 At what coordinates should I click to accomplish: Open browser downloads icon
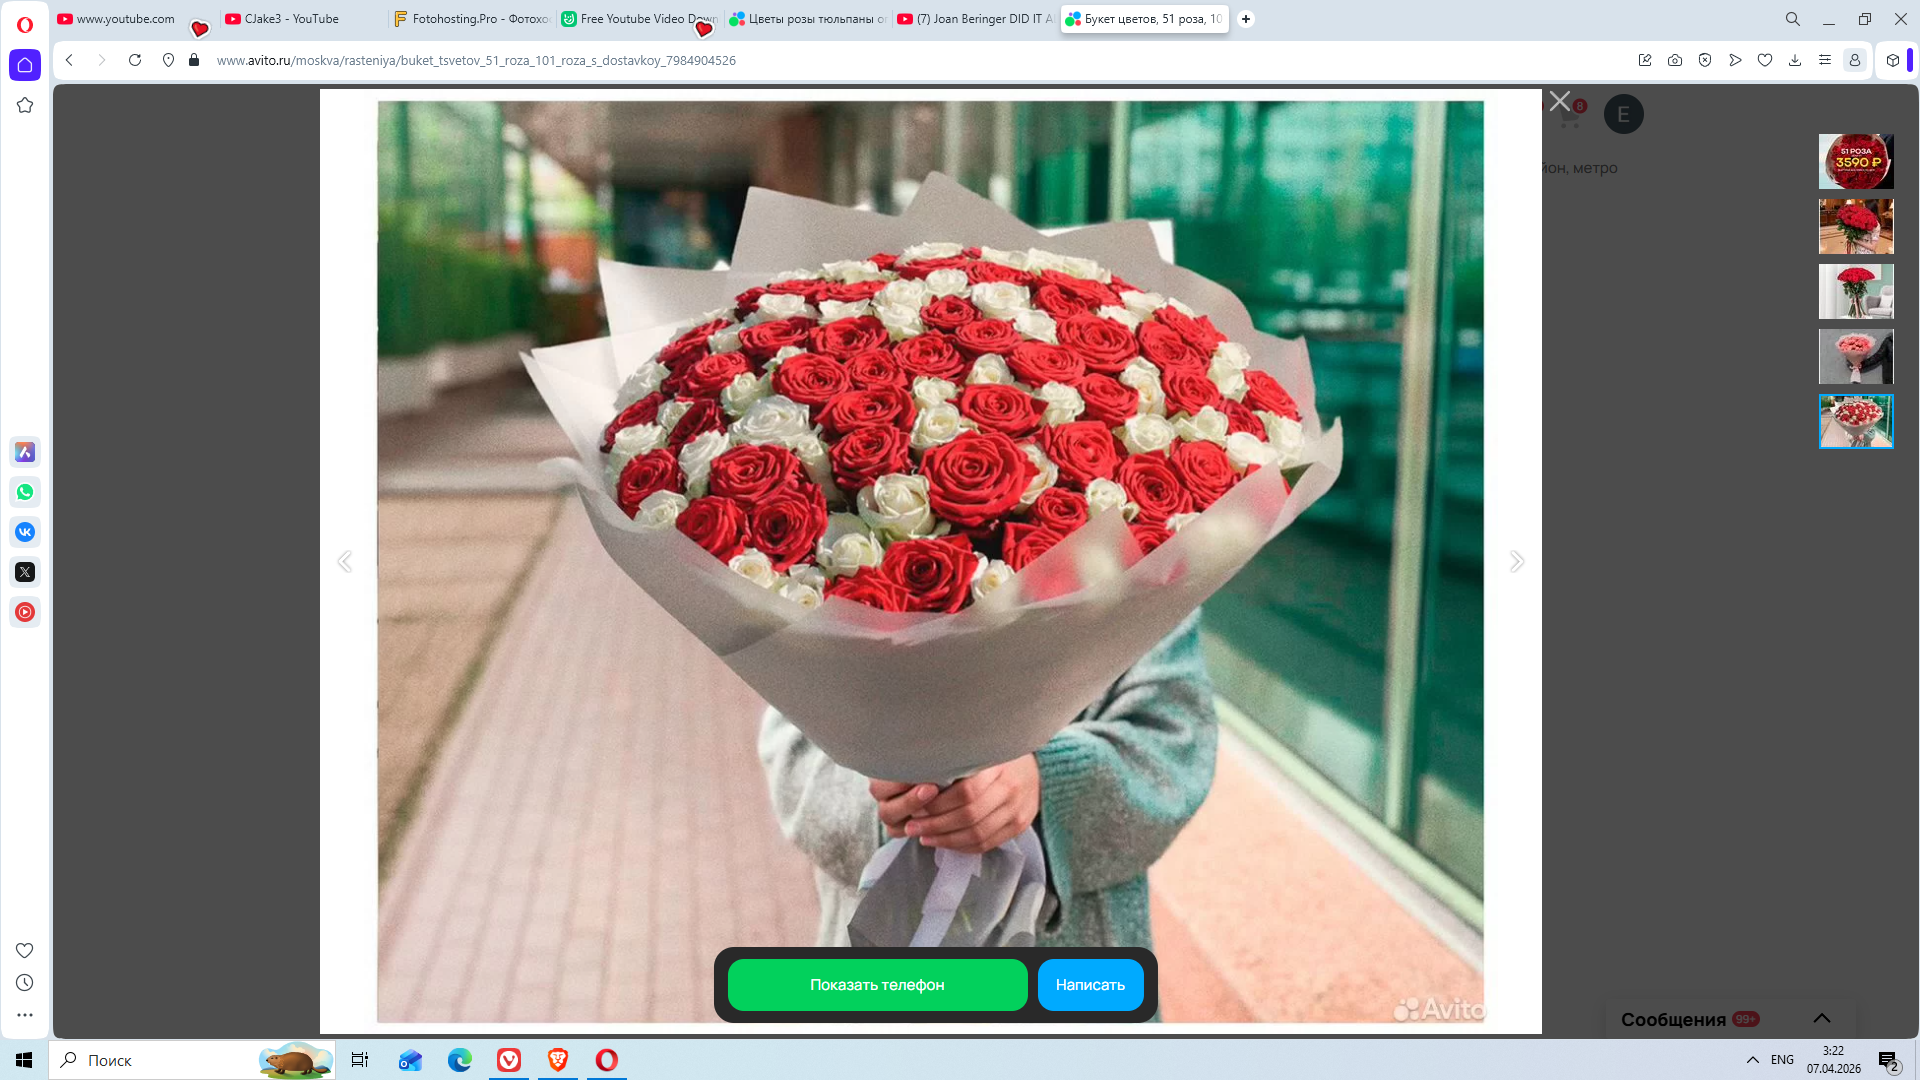pyautogui.click(x=1795, y=60)
